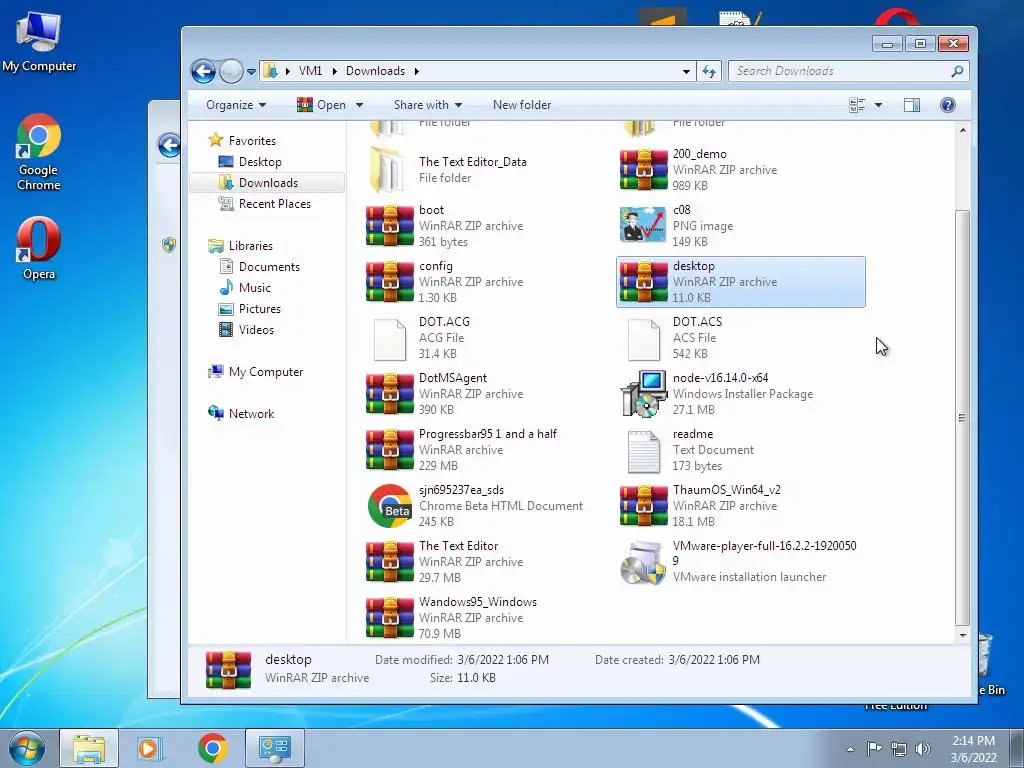Click the change view icon
Screen dimensions: 1024x768
coord(857,105)
